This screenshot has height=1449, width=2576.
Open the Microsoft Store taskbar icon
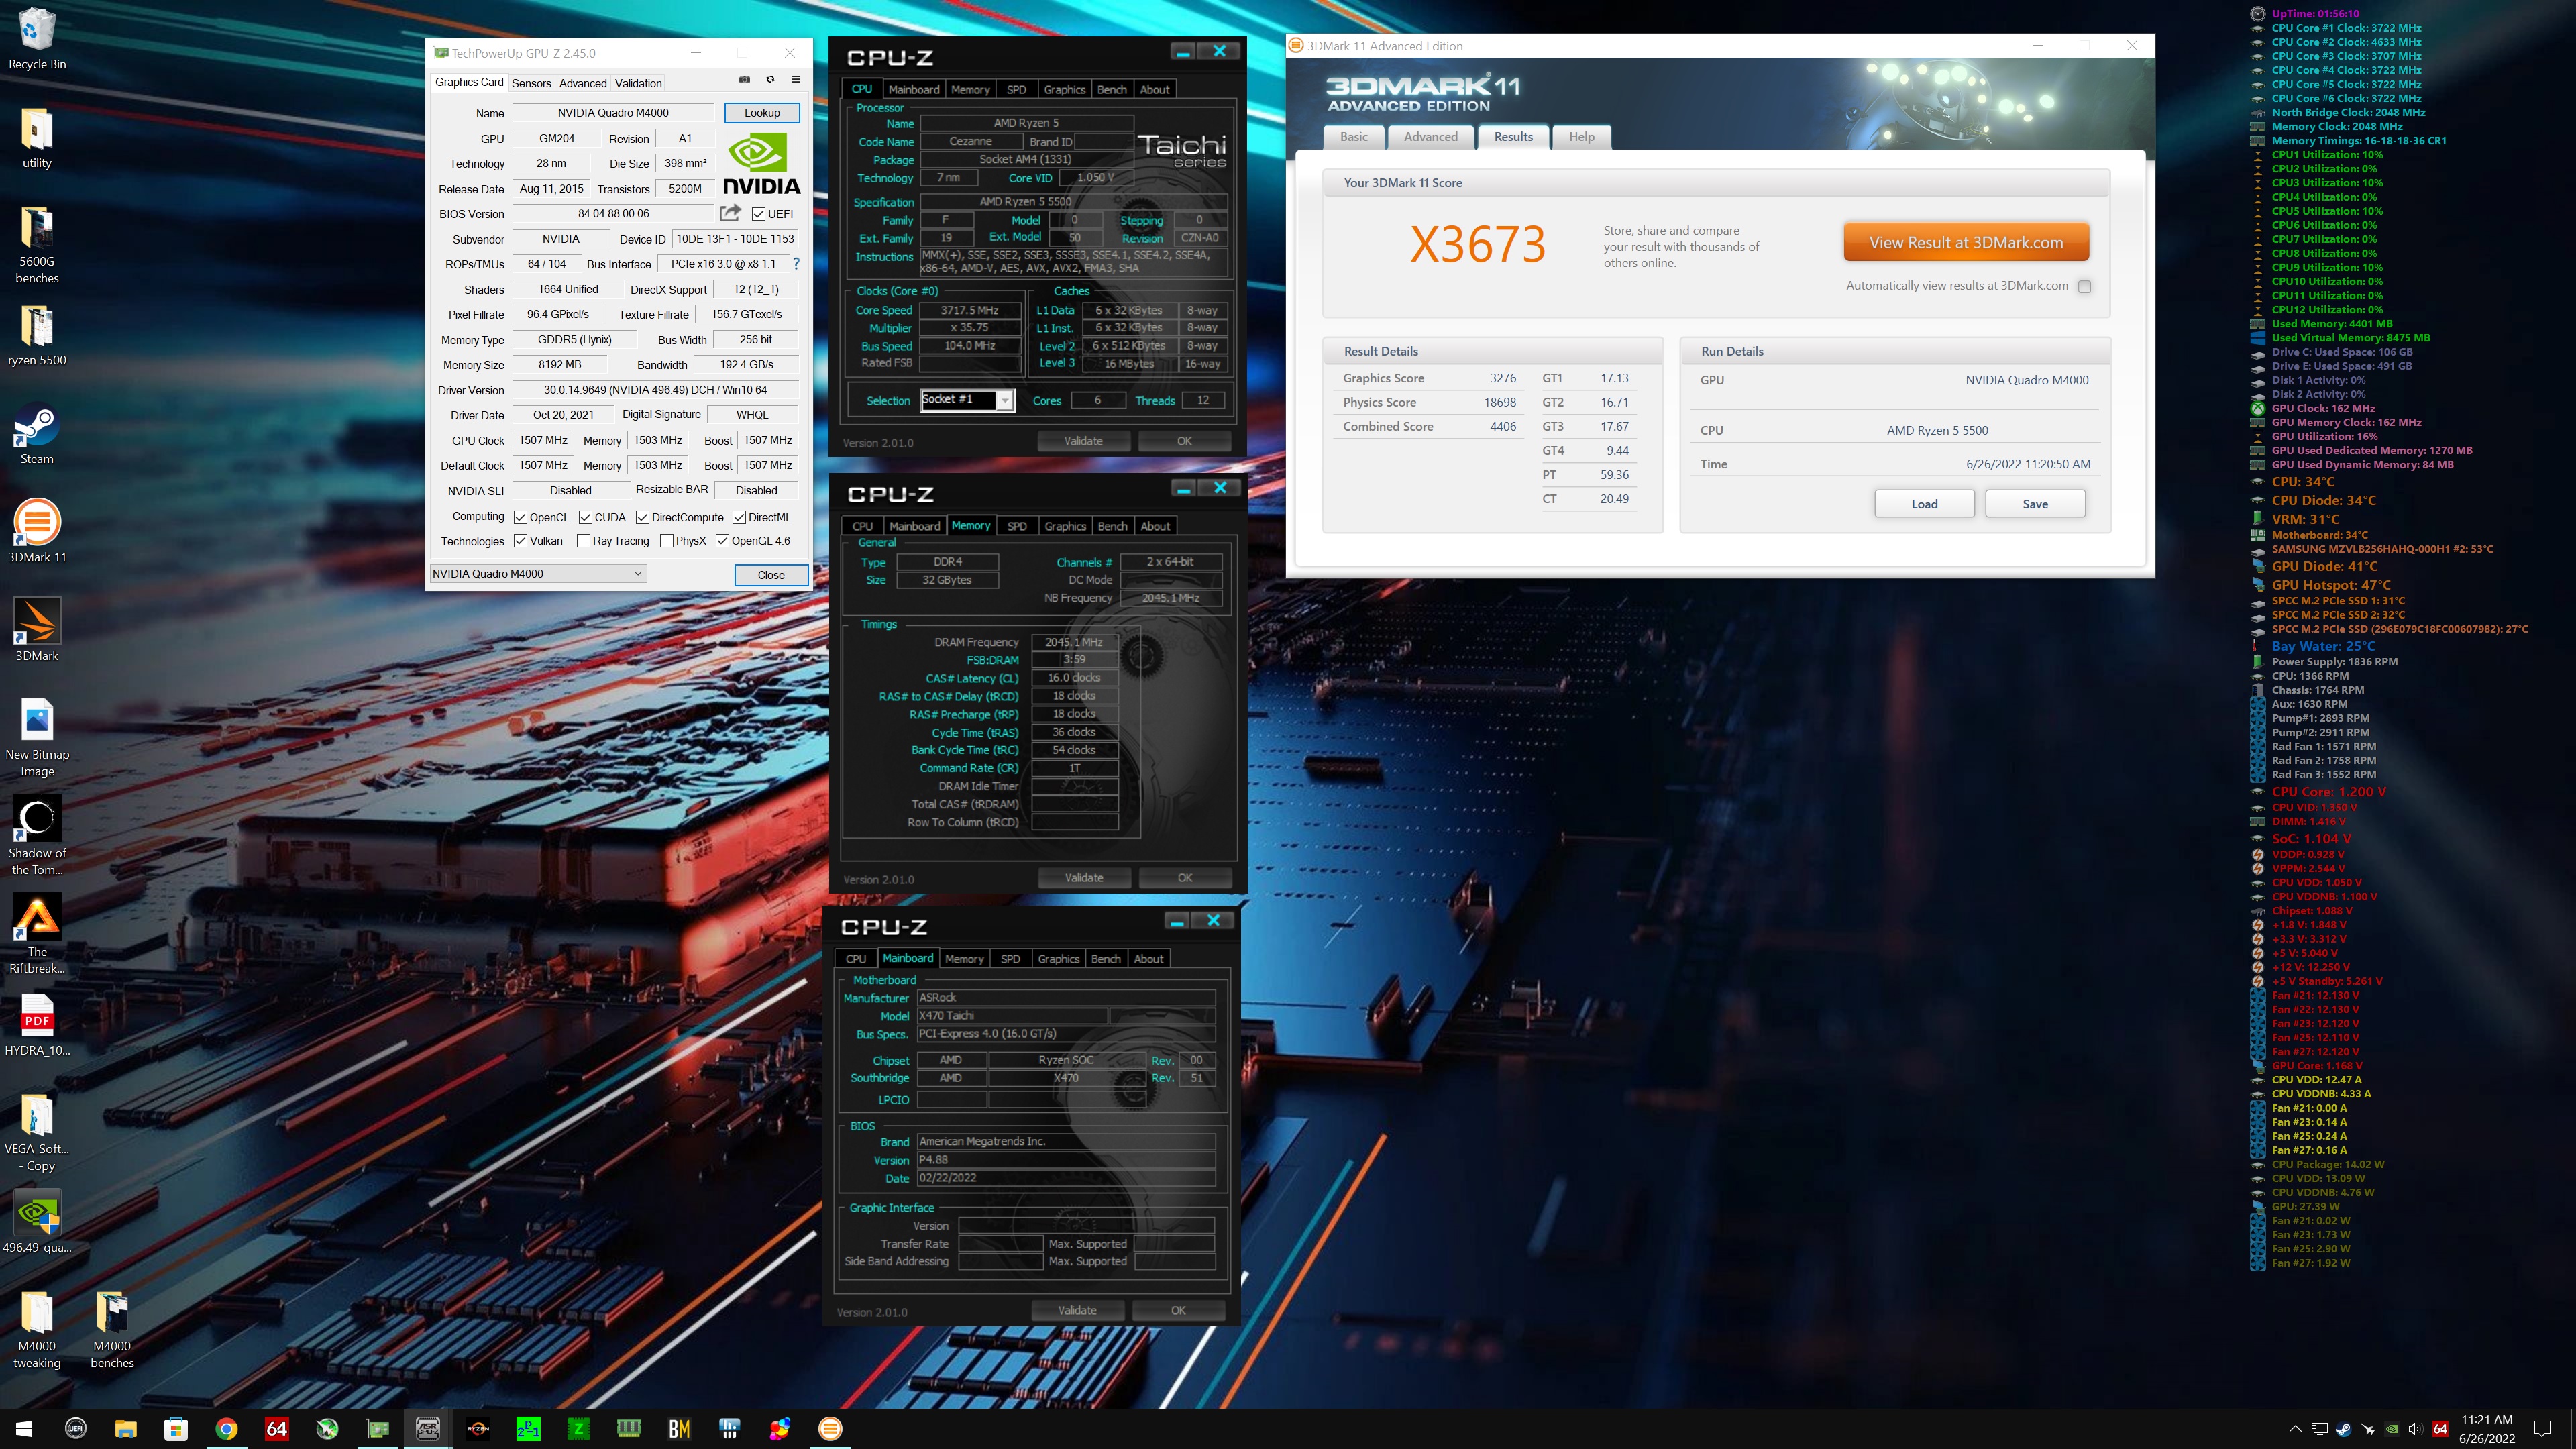tap(176, 1428)
